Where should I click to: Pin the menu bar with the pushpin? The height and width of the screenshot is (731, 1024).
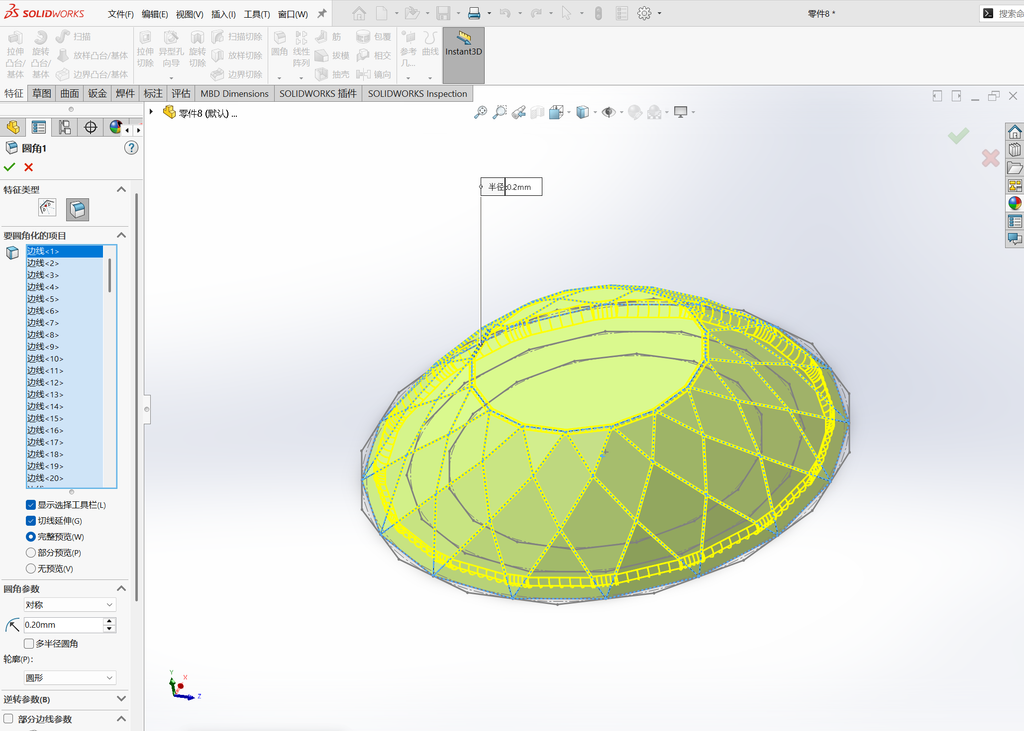pos(322,13)
